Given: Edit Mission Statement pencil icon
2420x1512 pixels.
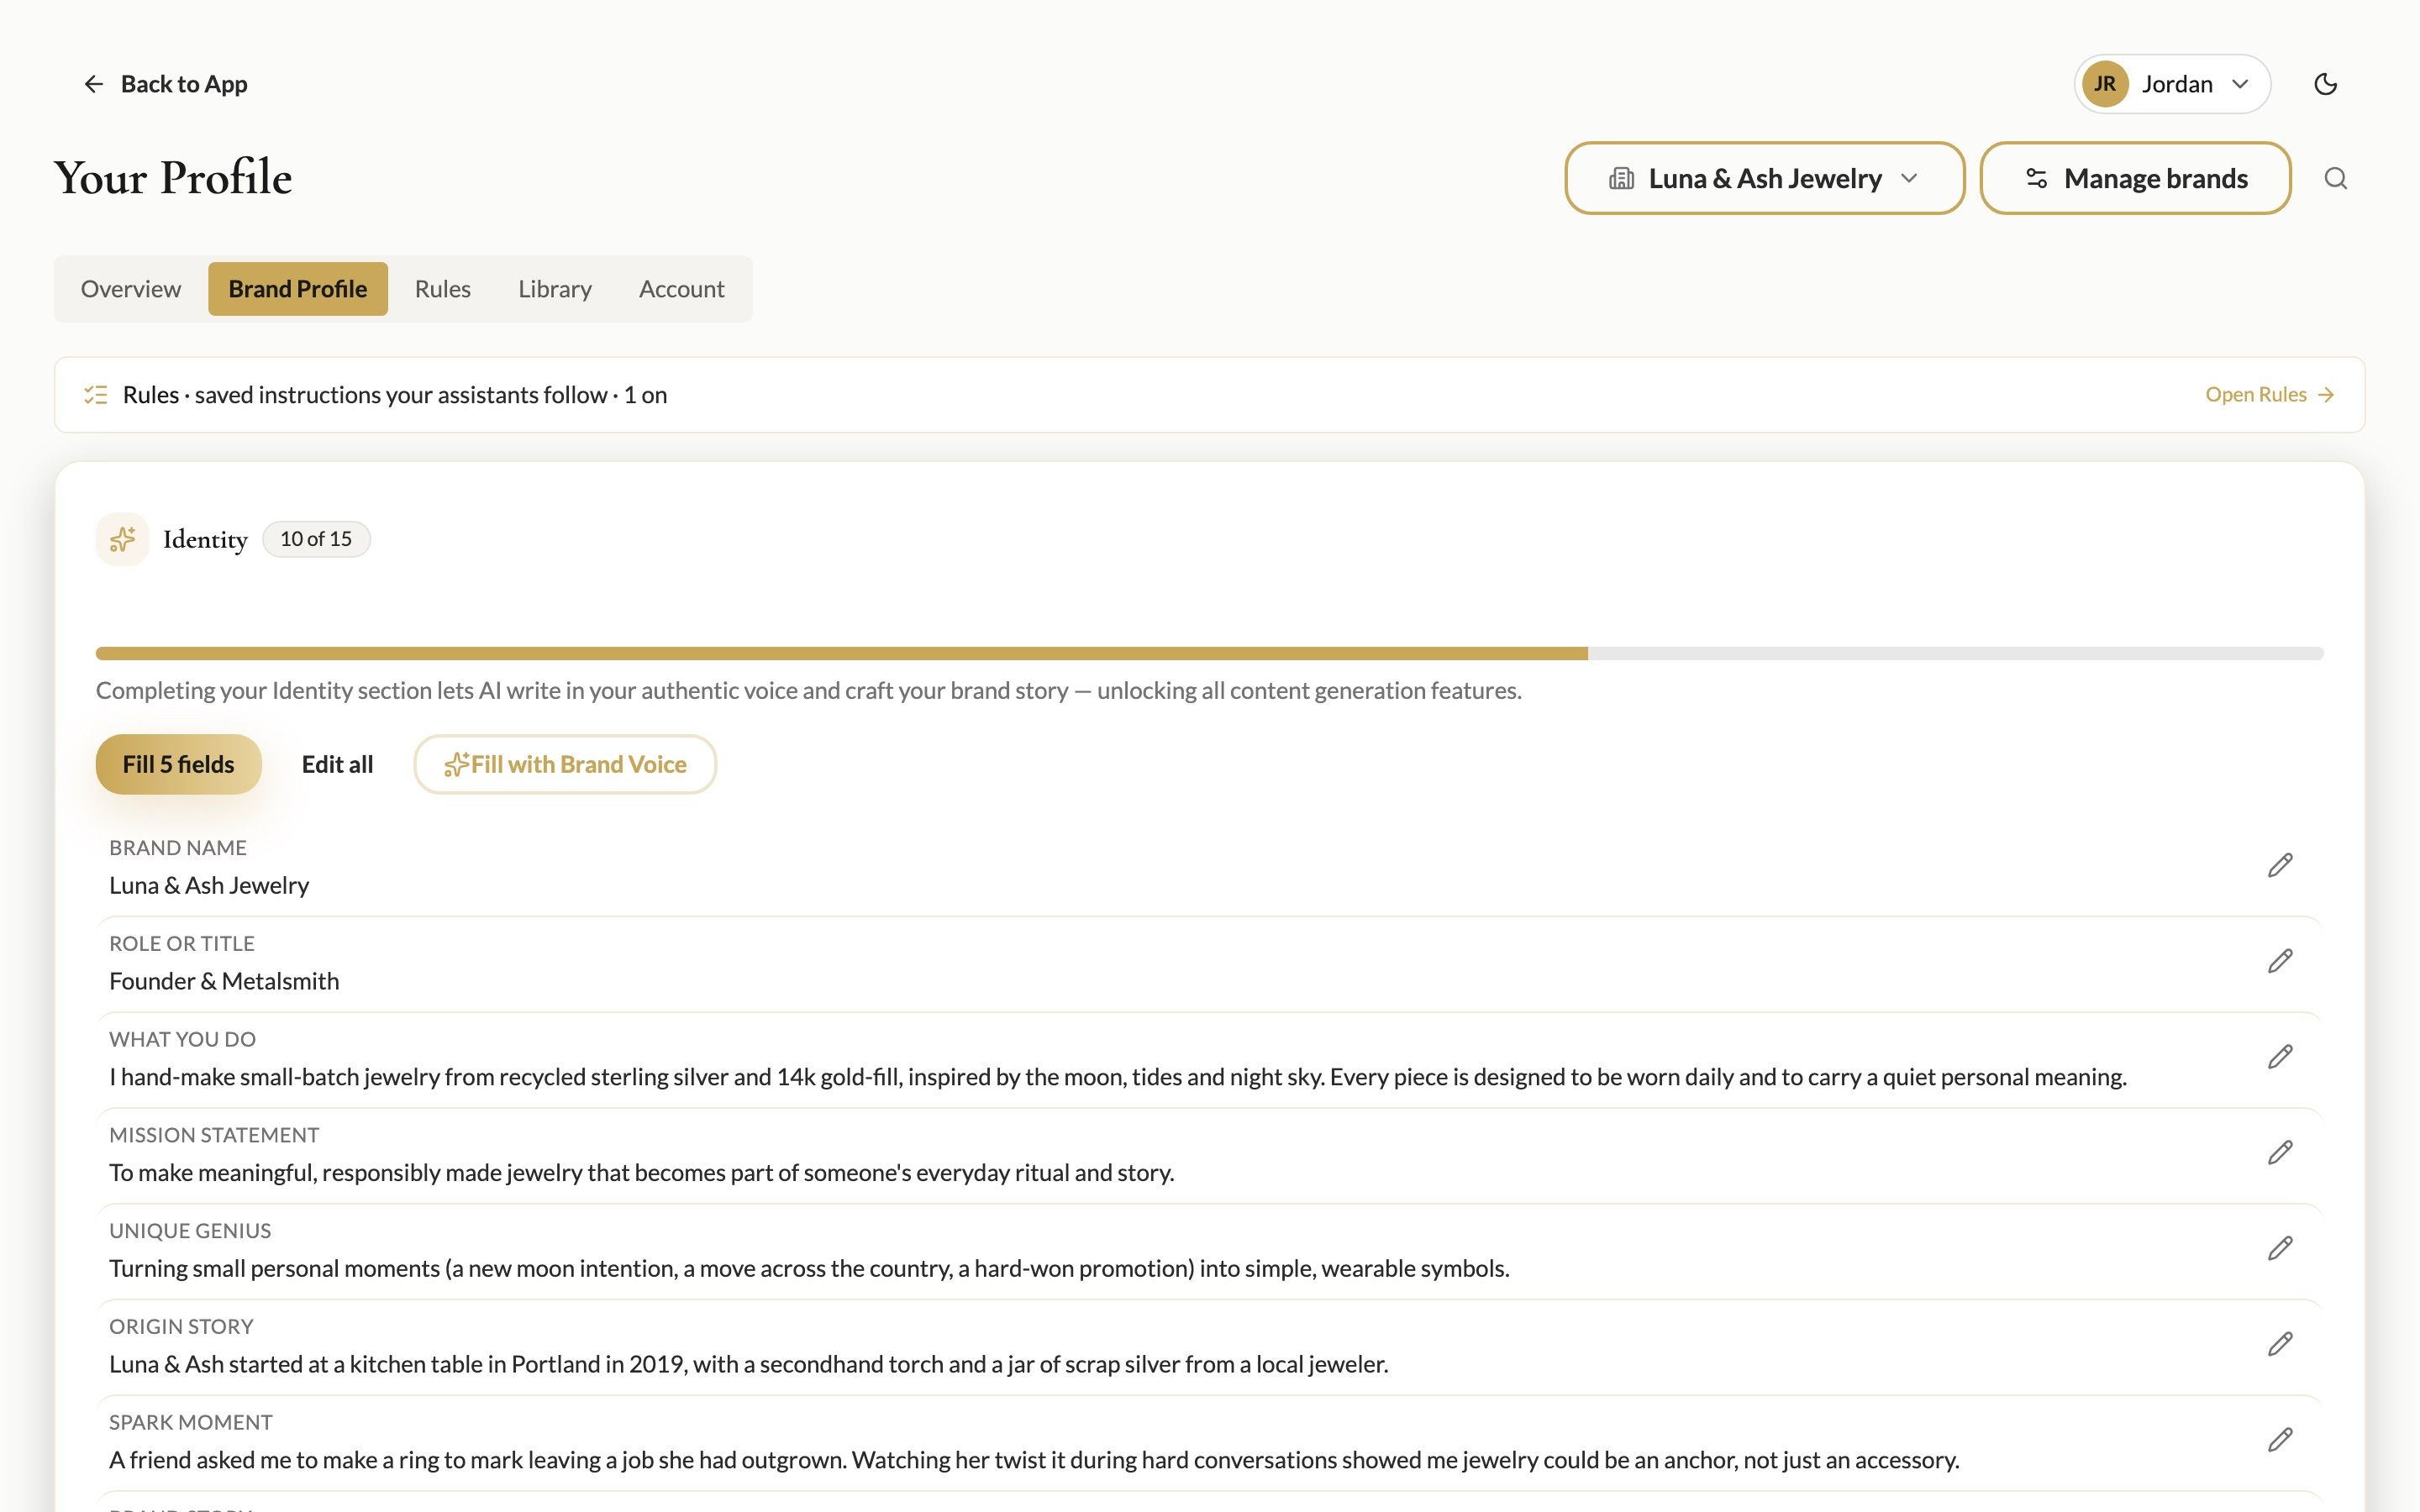Looking at the screenshot, I should click(x=2280, y=1153).
